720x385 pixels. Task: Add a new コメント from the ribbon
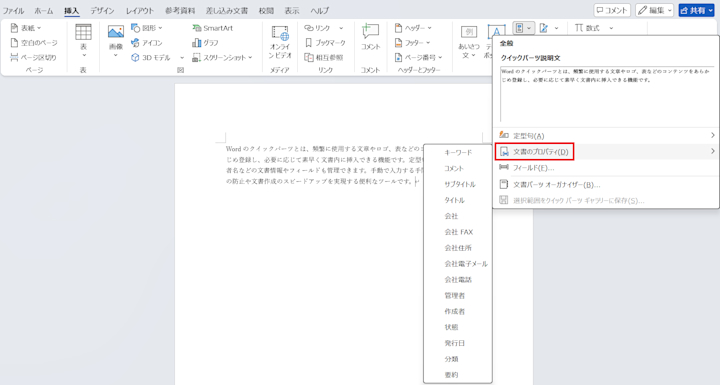371,38
